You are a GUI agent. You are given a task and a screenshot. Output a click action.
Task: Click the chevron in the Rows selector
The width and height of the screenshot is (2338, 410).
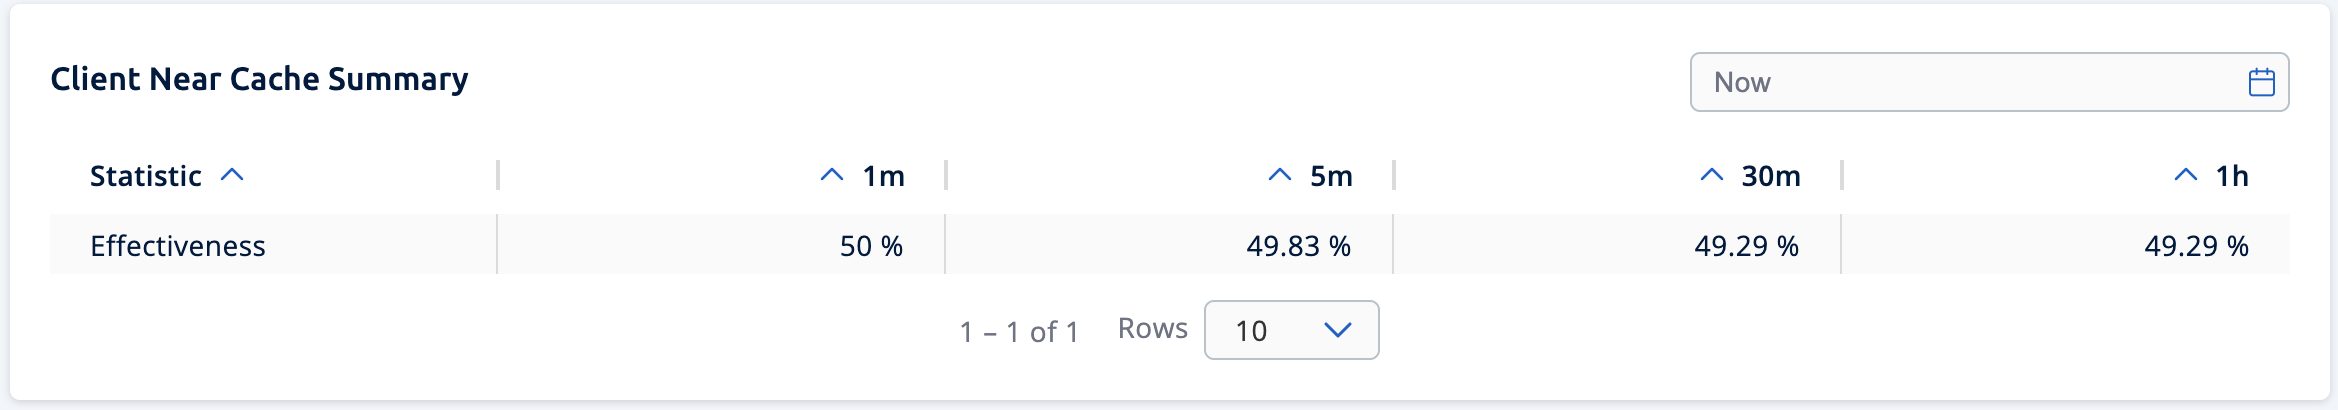tap(1337, 330)
